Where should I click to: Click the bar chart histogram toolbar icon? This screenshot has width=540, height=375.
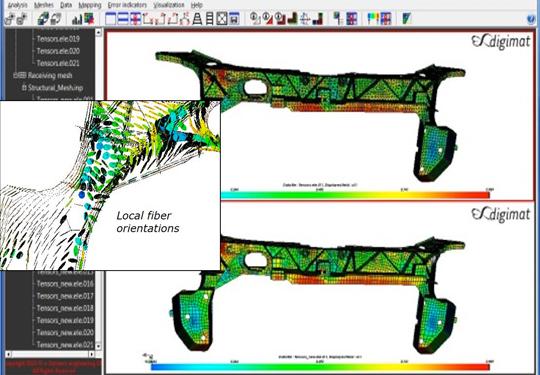(77, 19)
